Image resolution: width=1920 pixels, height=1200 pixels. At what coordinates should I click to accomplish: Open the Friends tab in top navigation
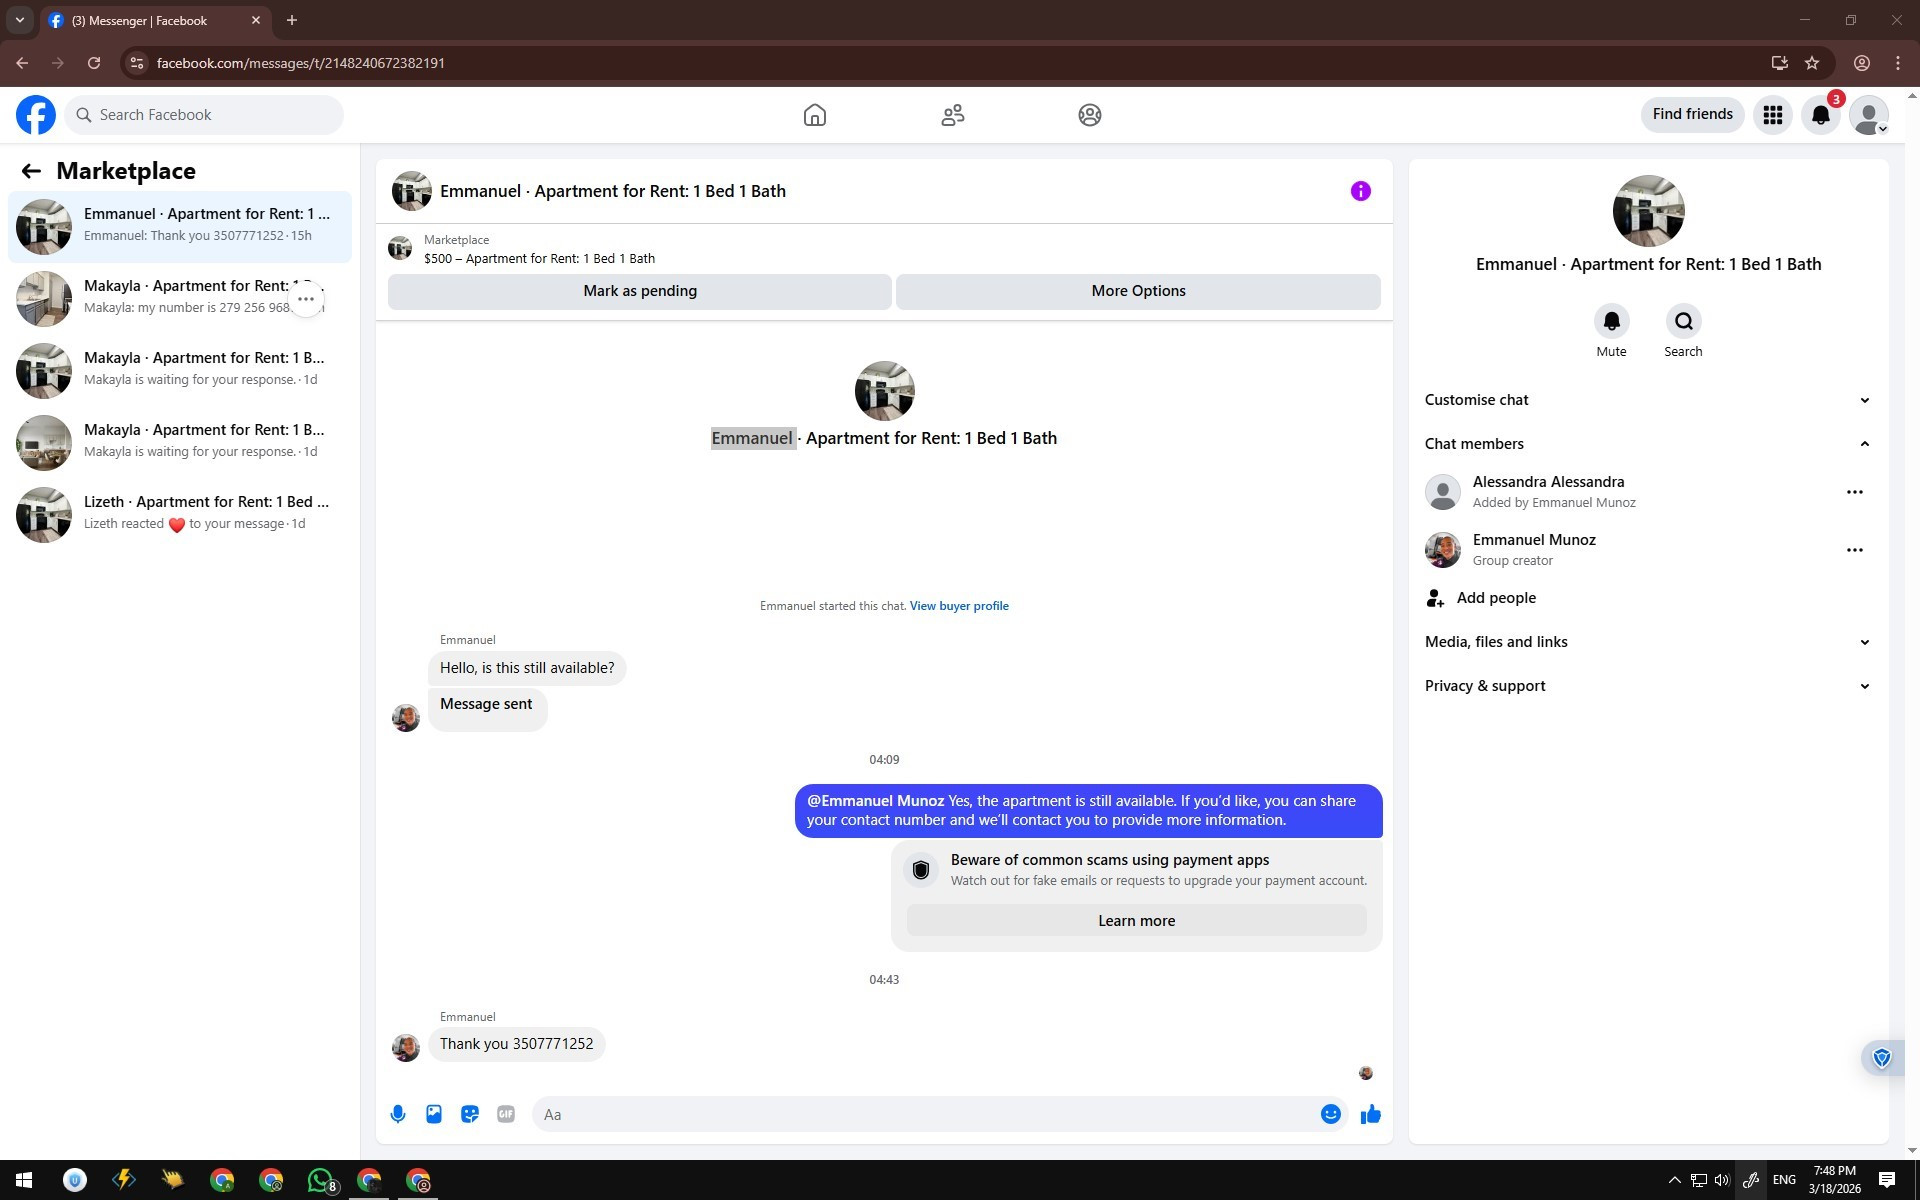point(952,115)
